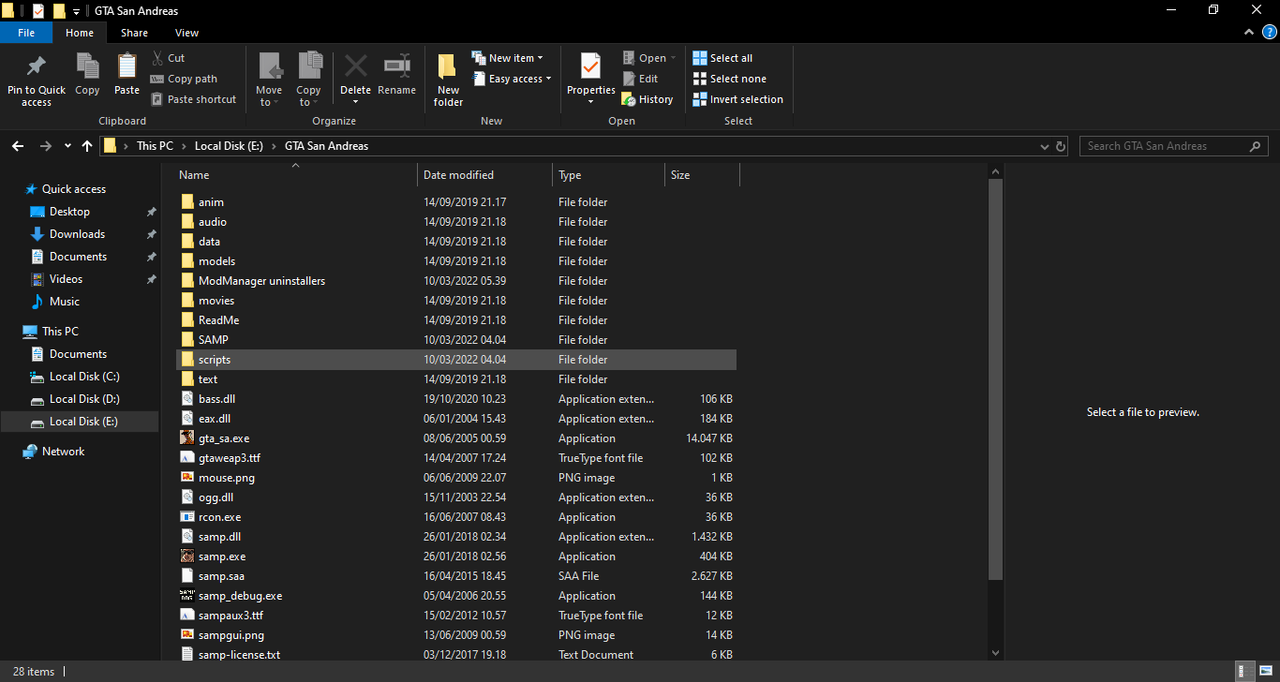Click the Copy ribbon icon
Screen dimensions: 1280x682
87,66
